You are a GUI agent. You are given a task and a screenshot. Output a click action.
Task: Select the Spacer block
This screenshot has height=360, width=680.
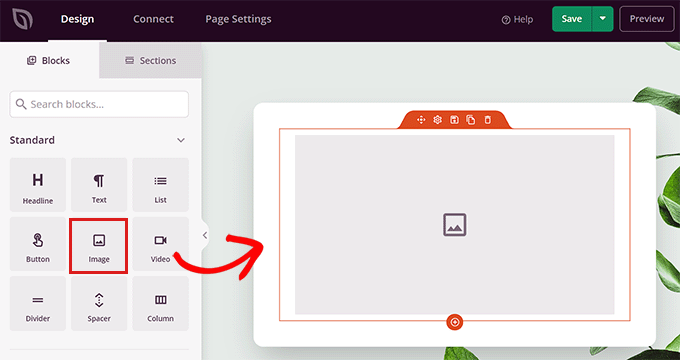99,304
